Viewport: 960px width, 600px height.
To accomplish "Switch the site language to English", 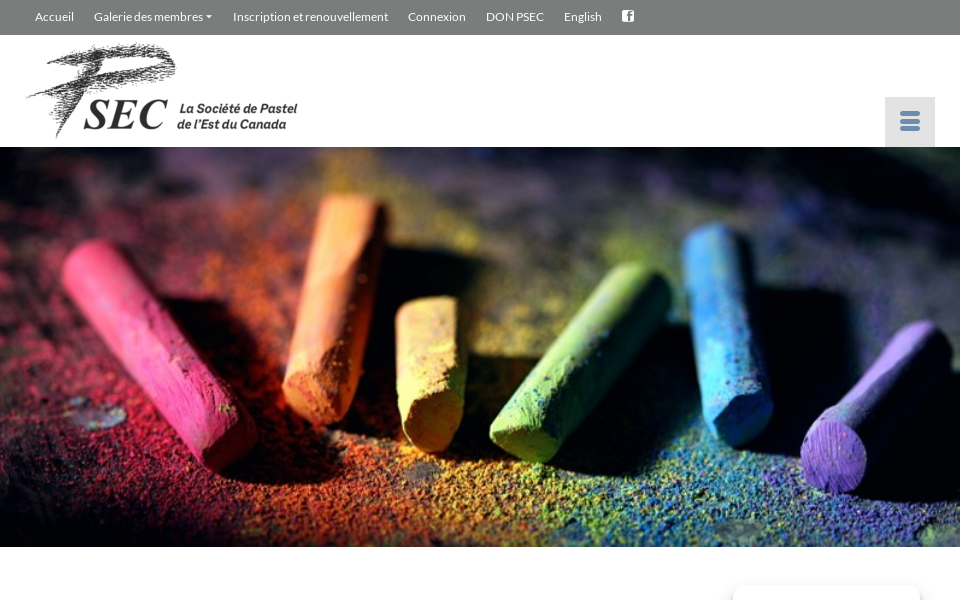I will click(x=582, y=17).
